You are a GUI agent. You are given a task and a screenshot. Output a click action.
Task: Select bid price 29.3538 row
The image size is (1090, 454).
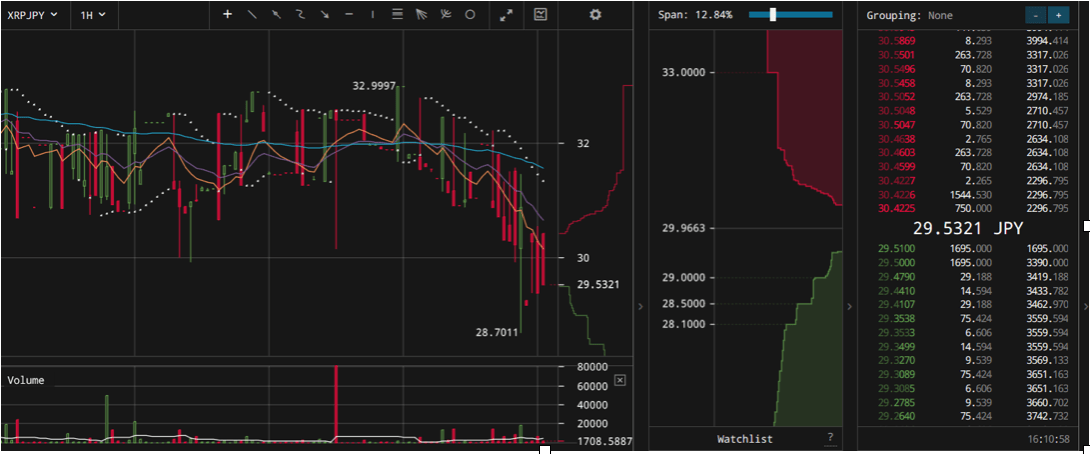[972, 318]
